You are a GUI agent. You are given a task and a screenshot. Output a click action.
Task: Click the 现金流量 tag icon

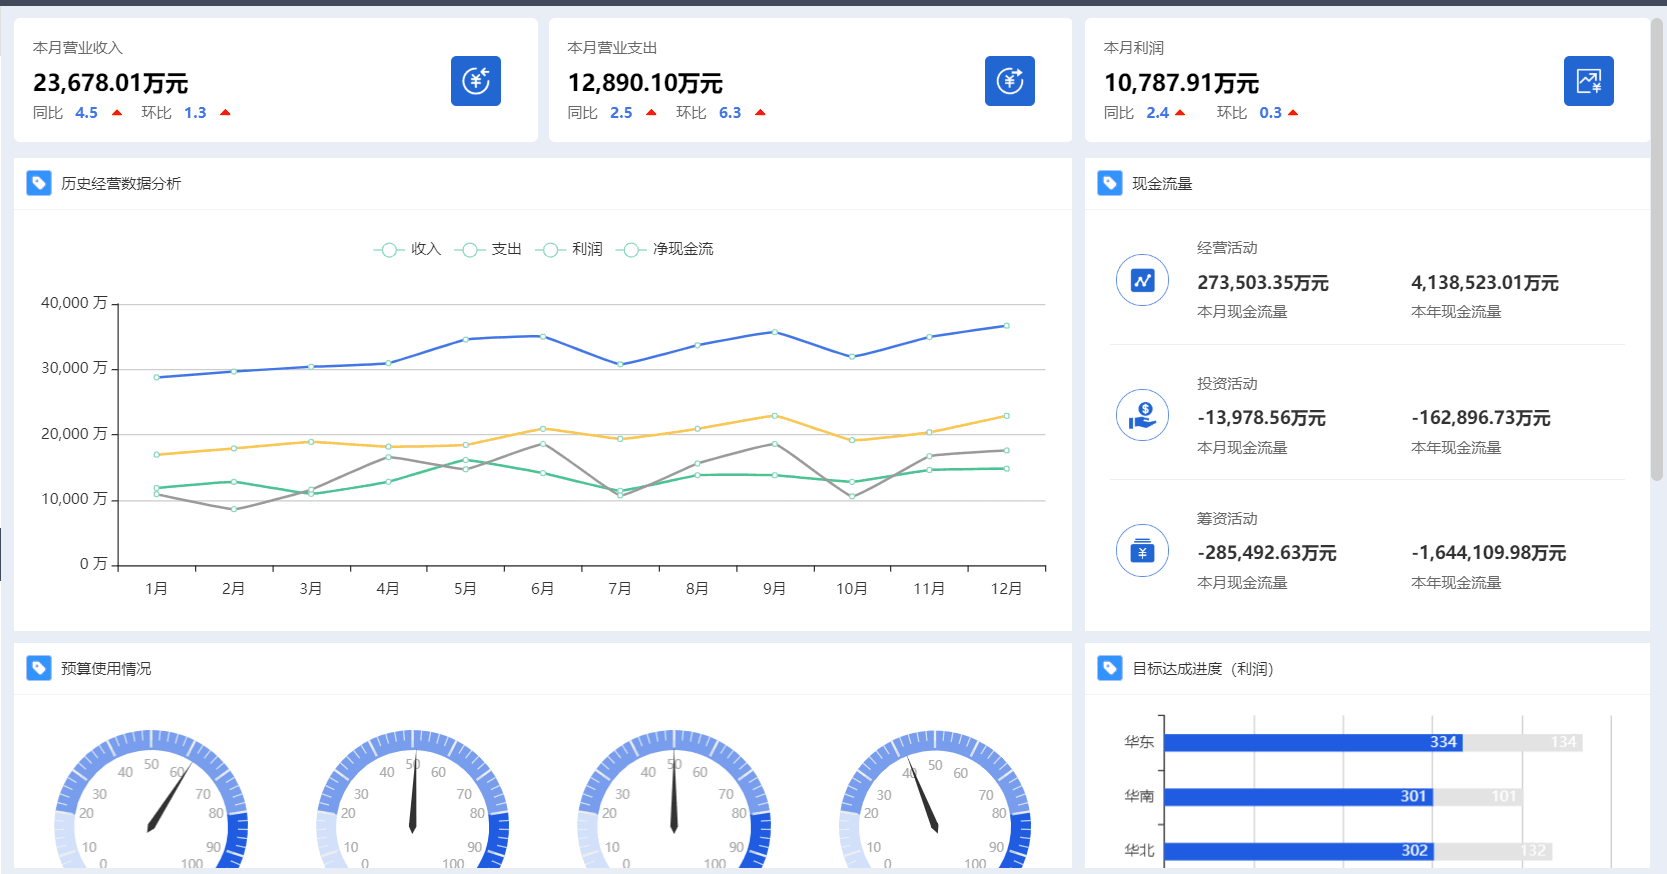point(1110,183)
